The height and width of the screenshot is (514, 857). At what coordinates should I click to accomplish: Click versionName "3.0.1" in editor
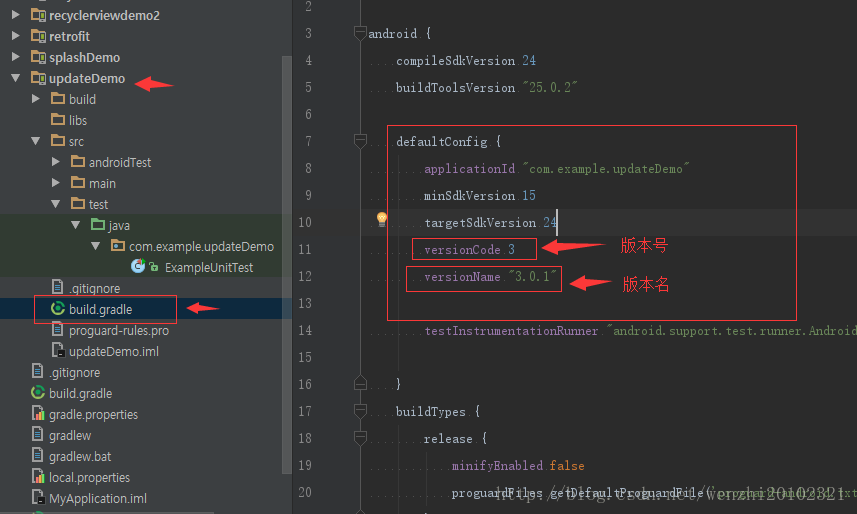coord(490,277)
